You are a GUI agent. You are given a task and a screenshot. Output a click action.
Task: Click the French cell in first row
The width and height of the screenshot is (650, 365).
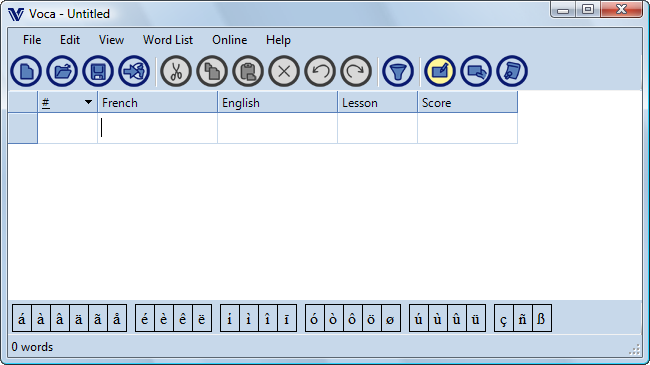158,128
